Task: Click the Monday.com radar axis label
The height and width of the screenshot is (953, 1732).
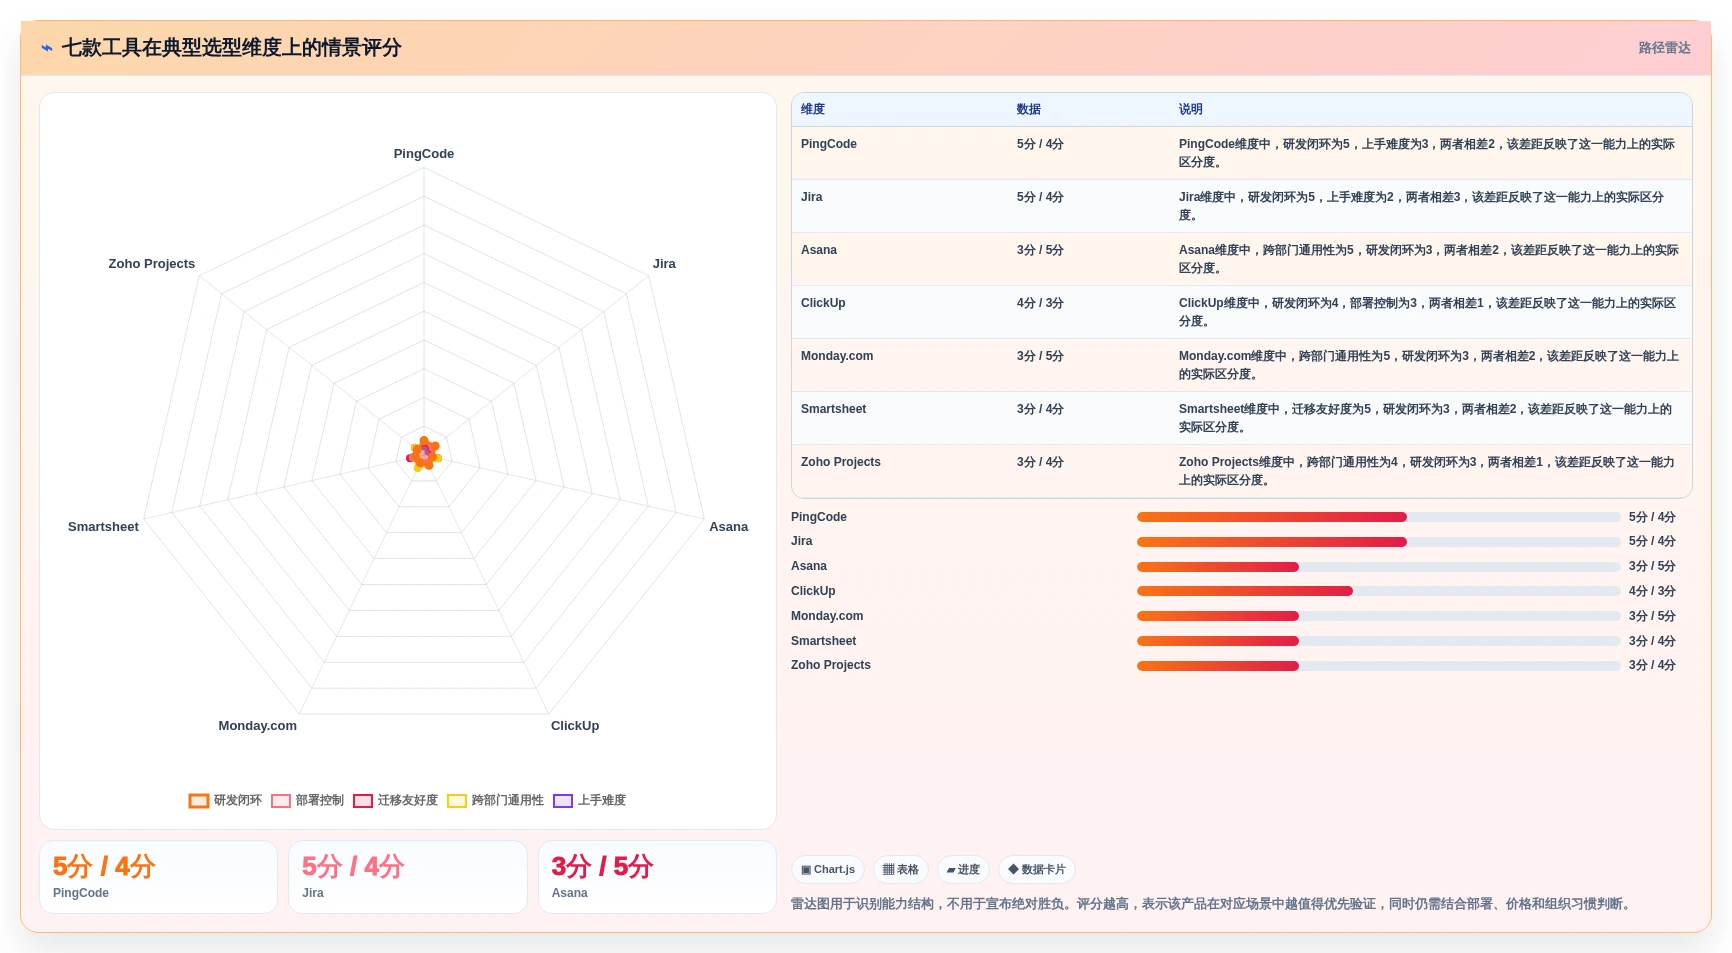Action: (258, 726)
